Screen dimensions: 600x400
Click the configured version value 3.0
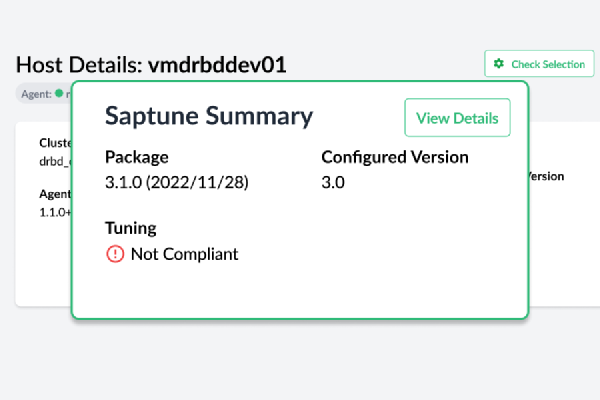pos(333,182)
